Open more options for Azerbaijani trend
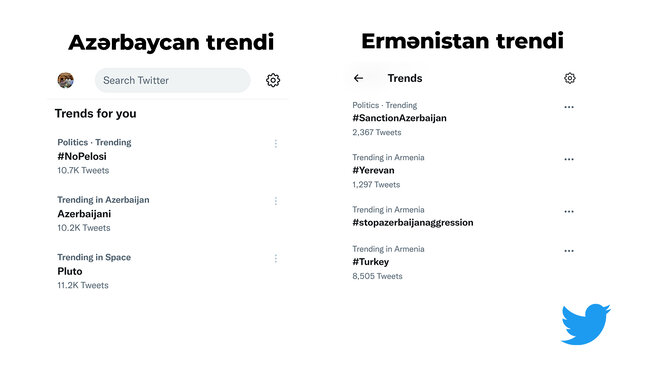The width and height of the screenshot is (649, 365). tap(276, 201)
